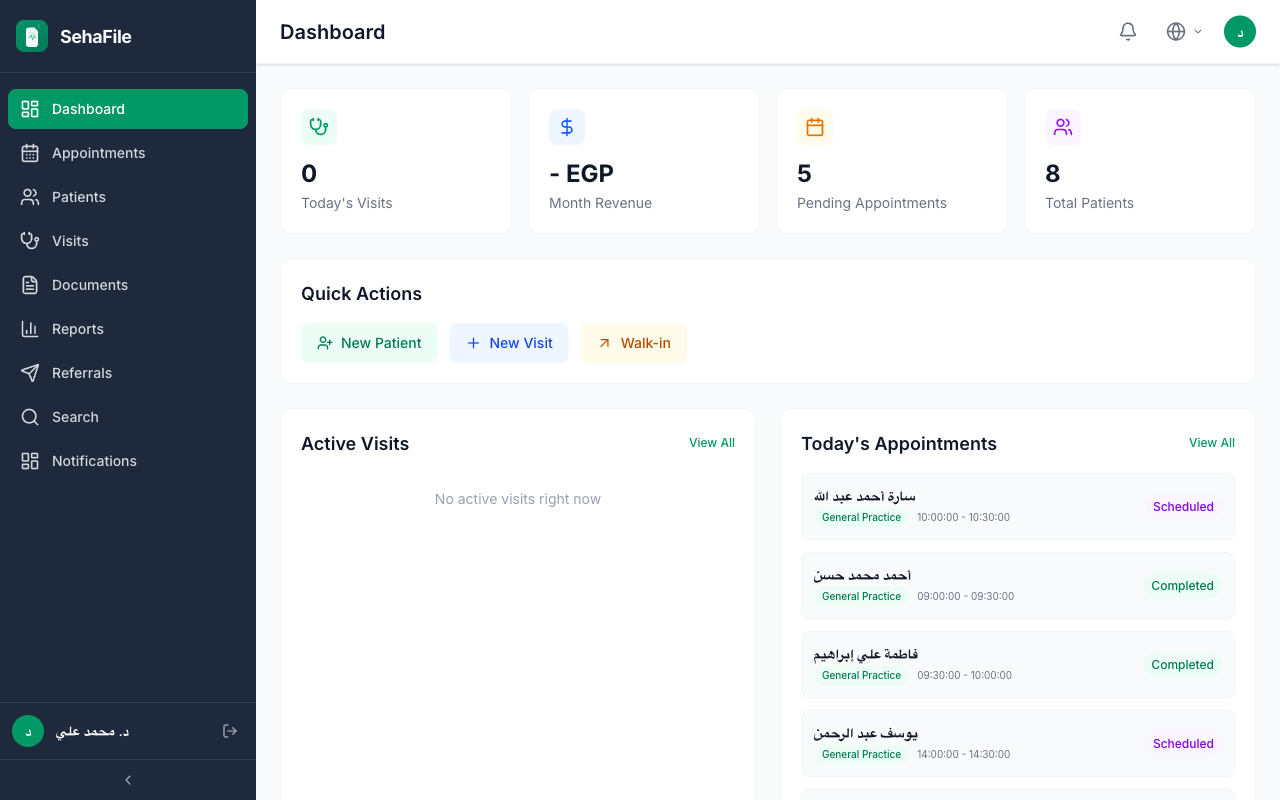
Task: Open Notifications from the sidebar menu
Action: 128,461
